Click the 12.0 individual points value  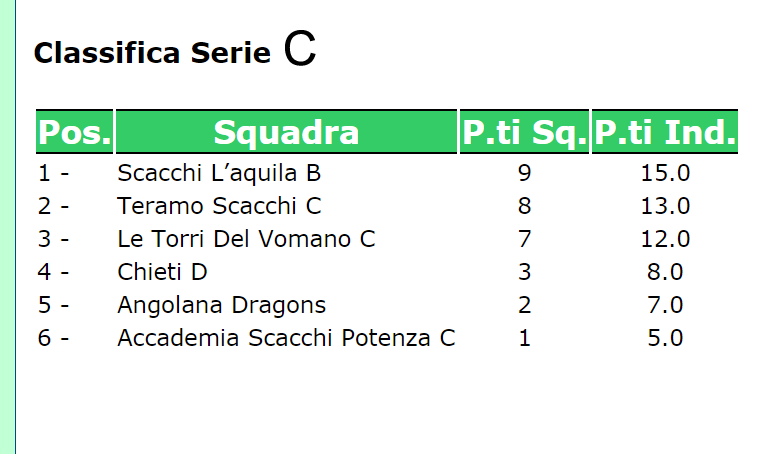pos(665,239)
